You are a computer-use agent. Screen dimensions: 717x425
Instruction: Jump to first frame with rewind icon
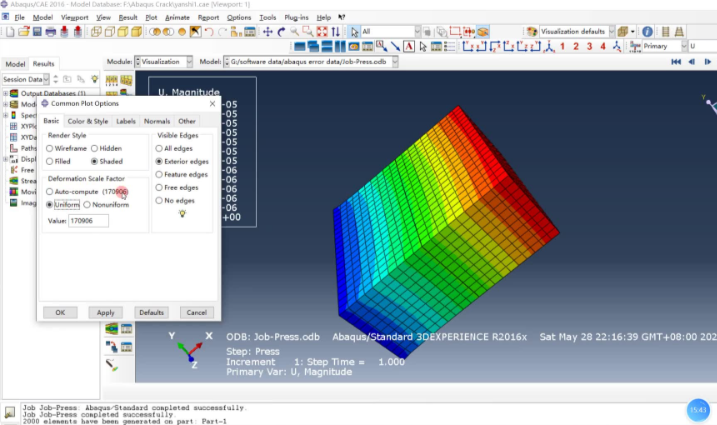click(x=676, y=62)
